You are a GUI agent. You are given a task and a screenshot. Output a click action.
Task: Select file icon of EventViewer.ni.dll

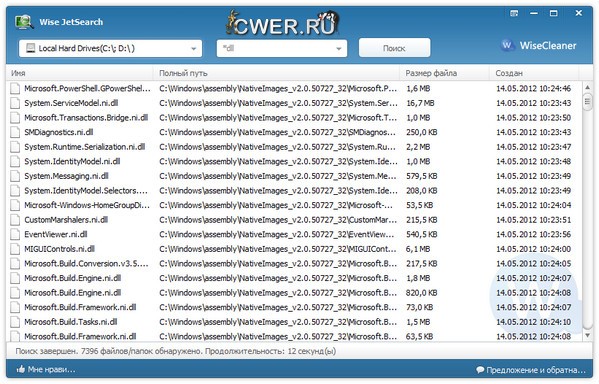pyautogui.click(x=15, y=234)
